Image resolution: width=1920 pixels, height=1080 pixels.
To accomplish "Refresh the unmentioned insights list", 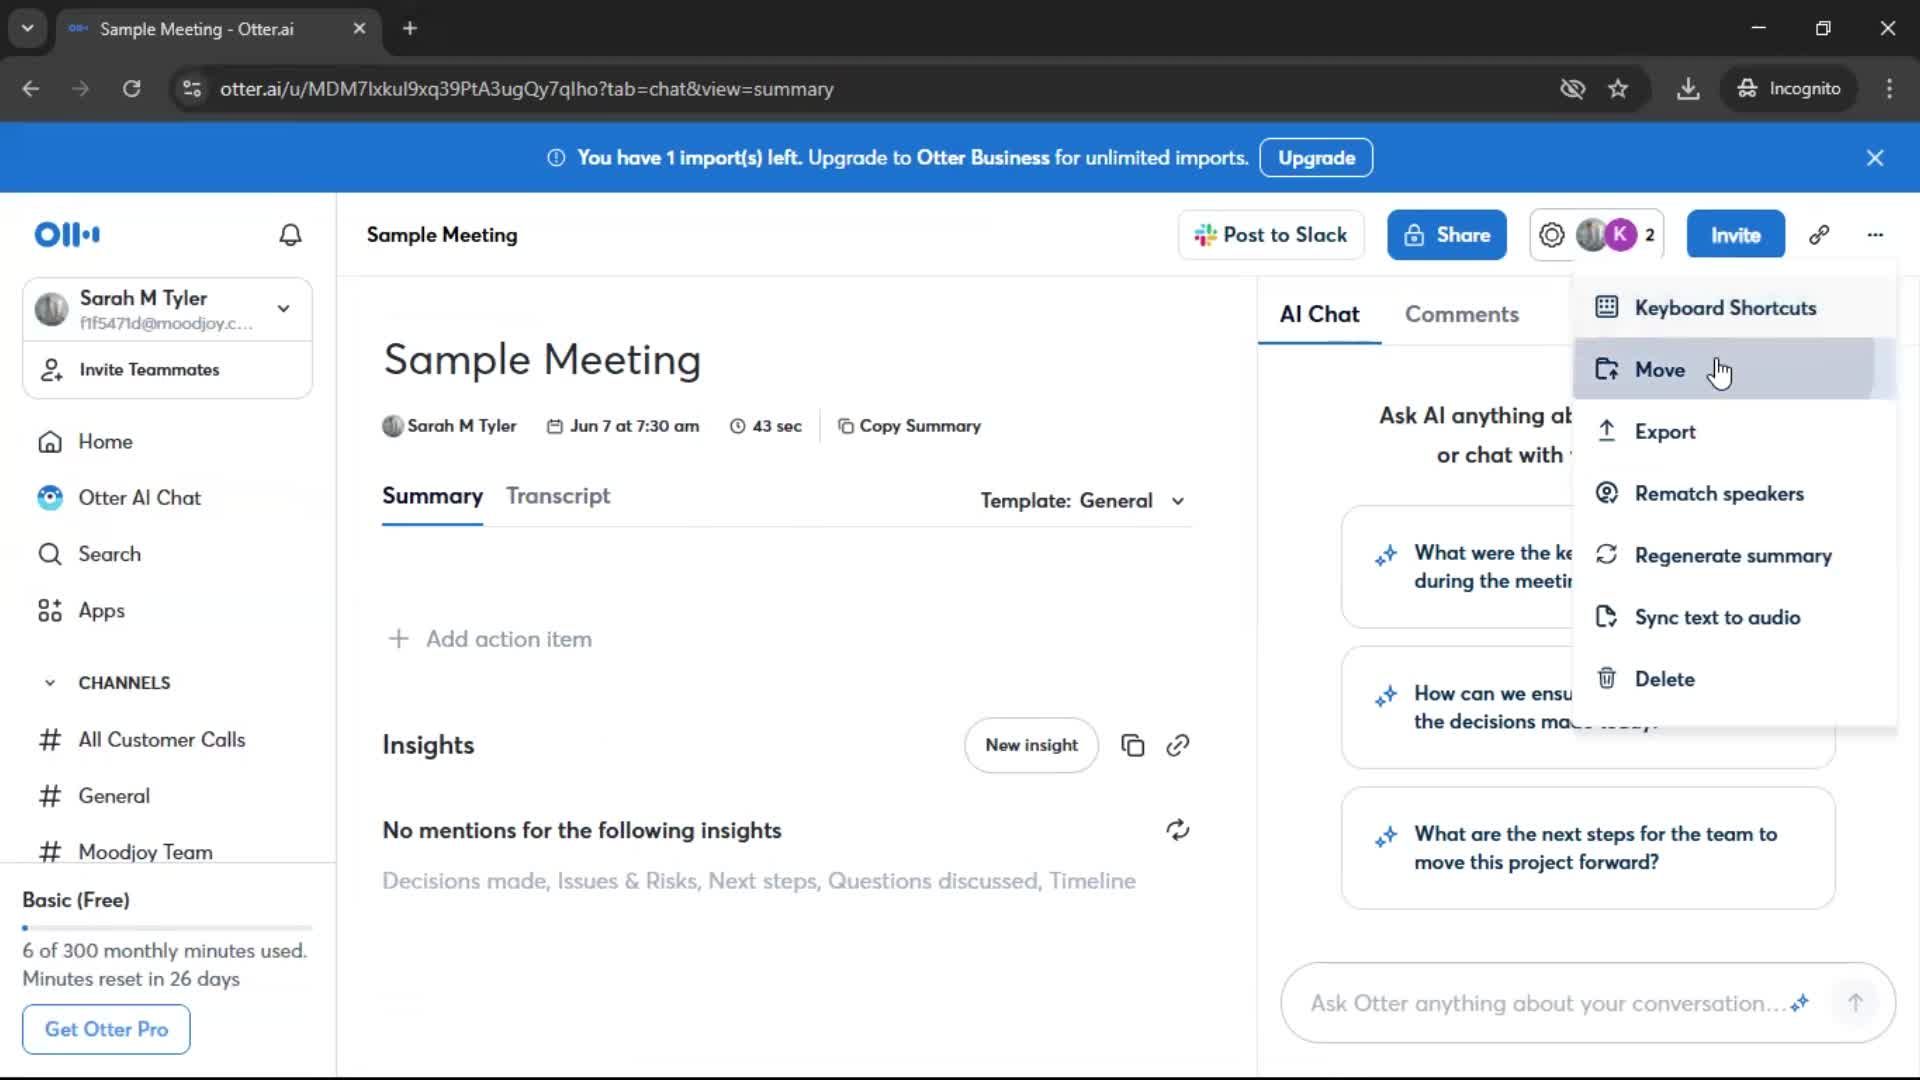I will [x=1178, y=830].
